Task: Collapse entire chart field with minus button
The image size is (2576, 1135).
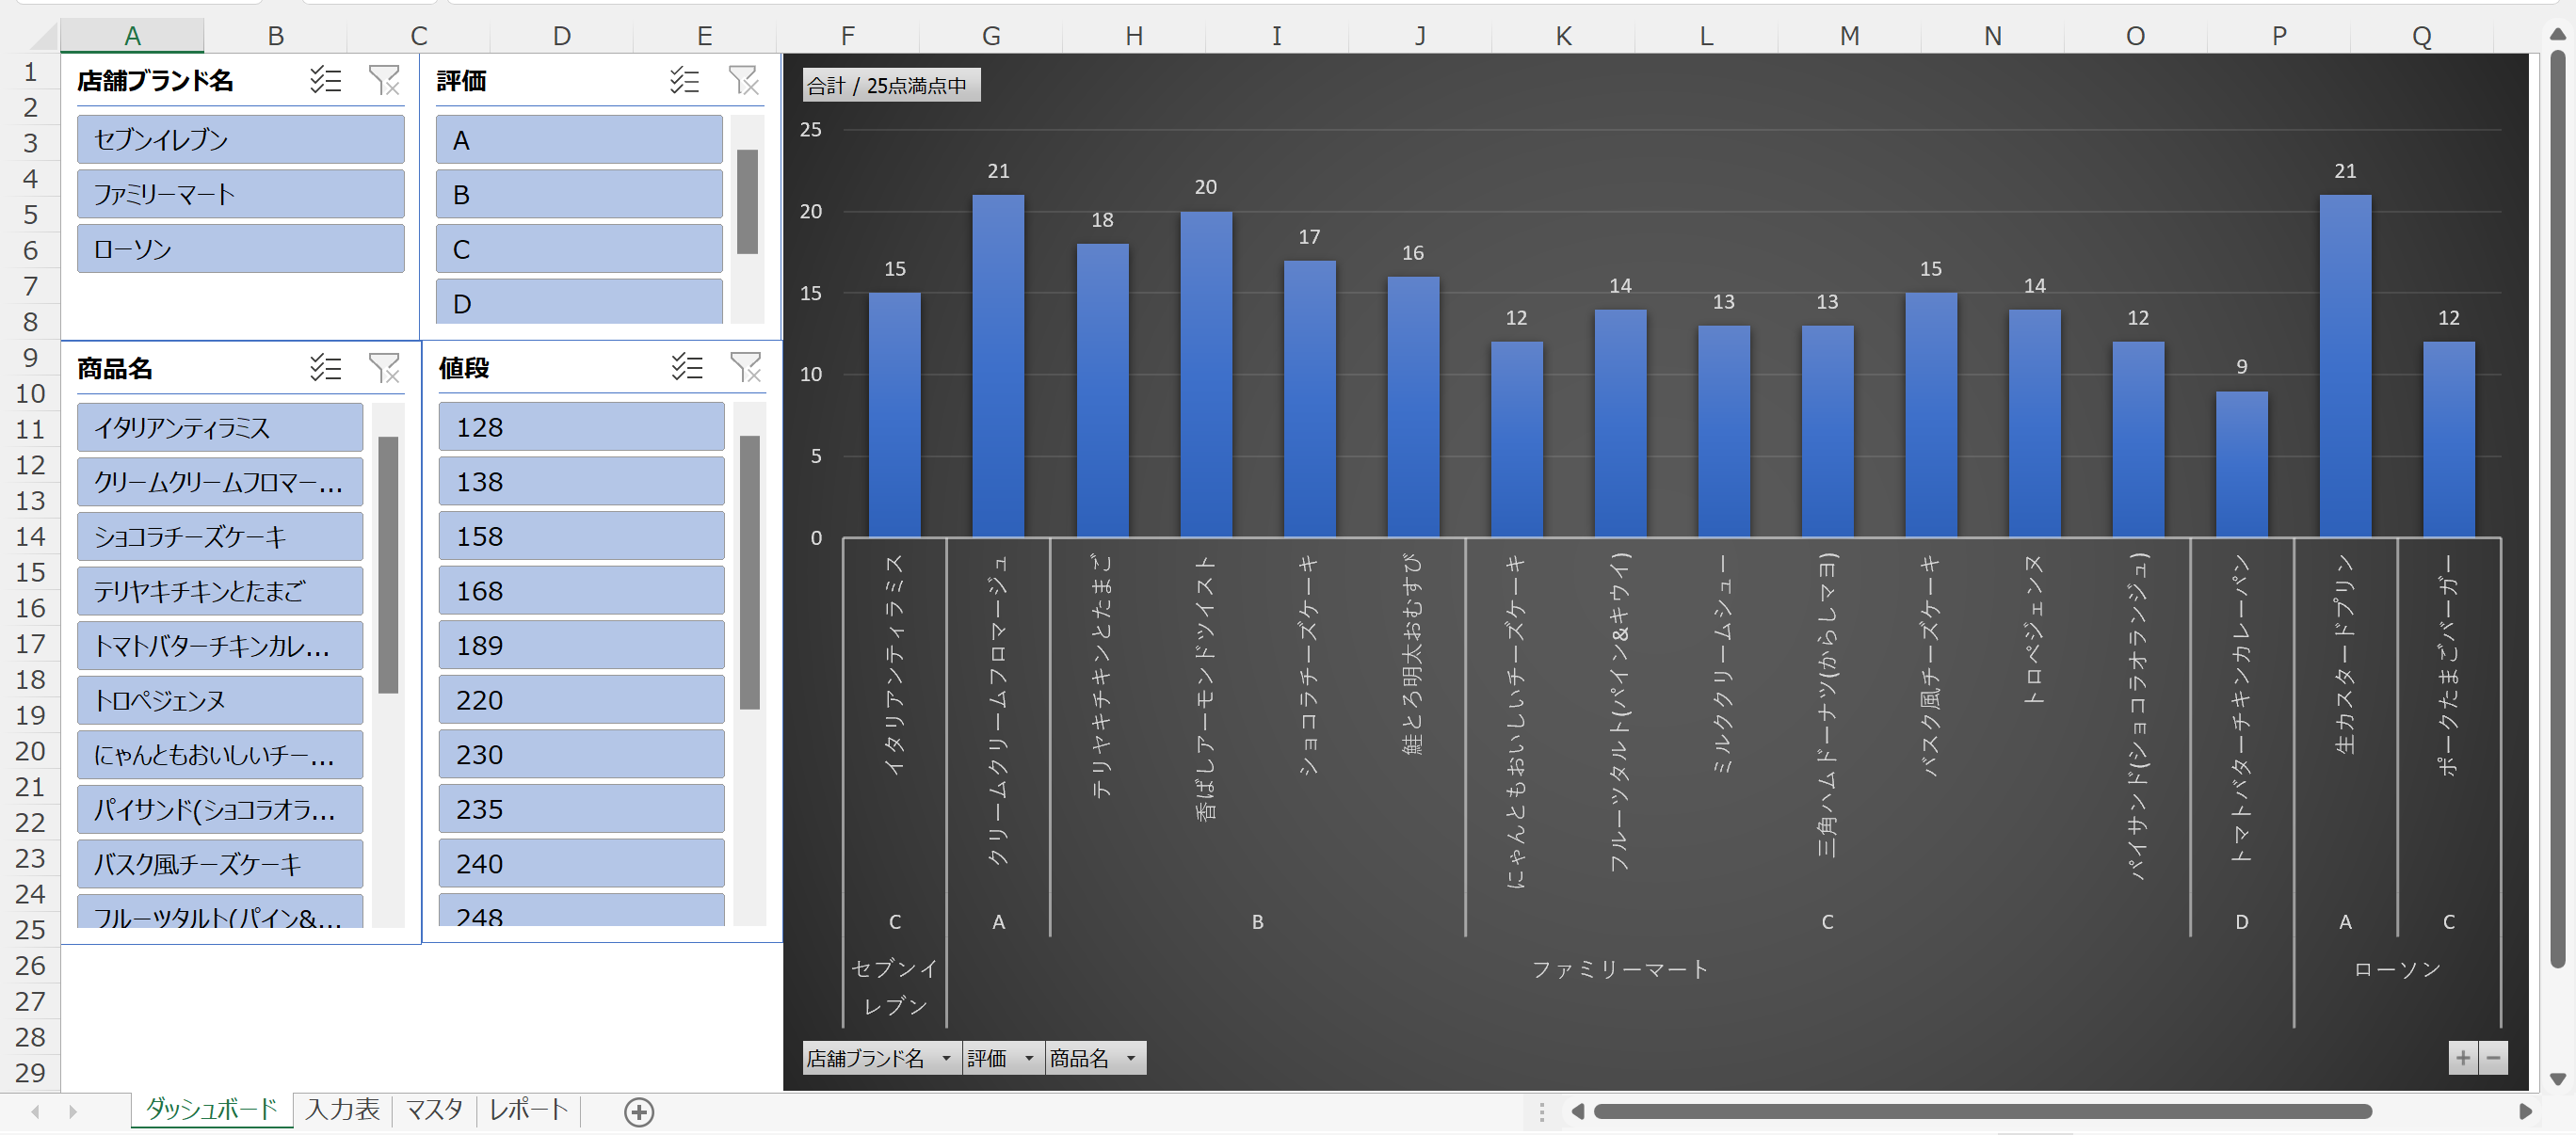Action: point(2493,1057)
